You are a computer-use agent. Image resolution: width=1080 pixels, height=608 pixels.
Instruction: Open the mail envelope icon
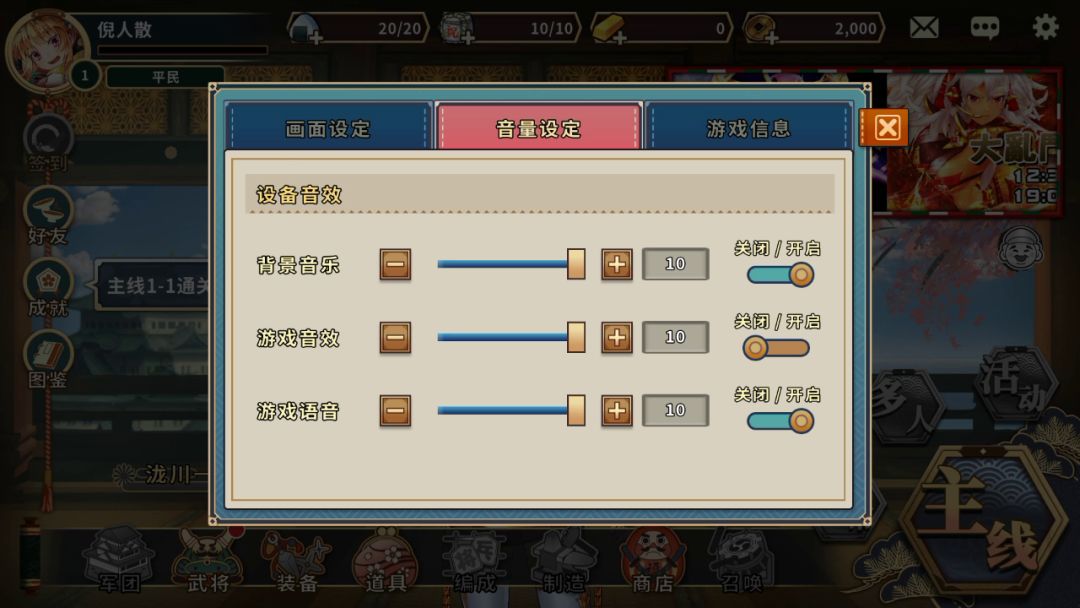924,28
